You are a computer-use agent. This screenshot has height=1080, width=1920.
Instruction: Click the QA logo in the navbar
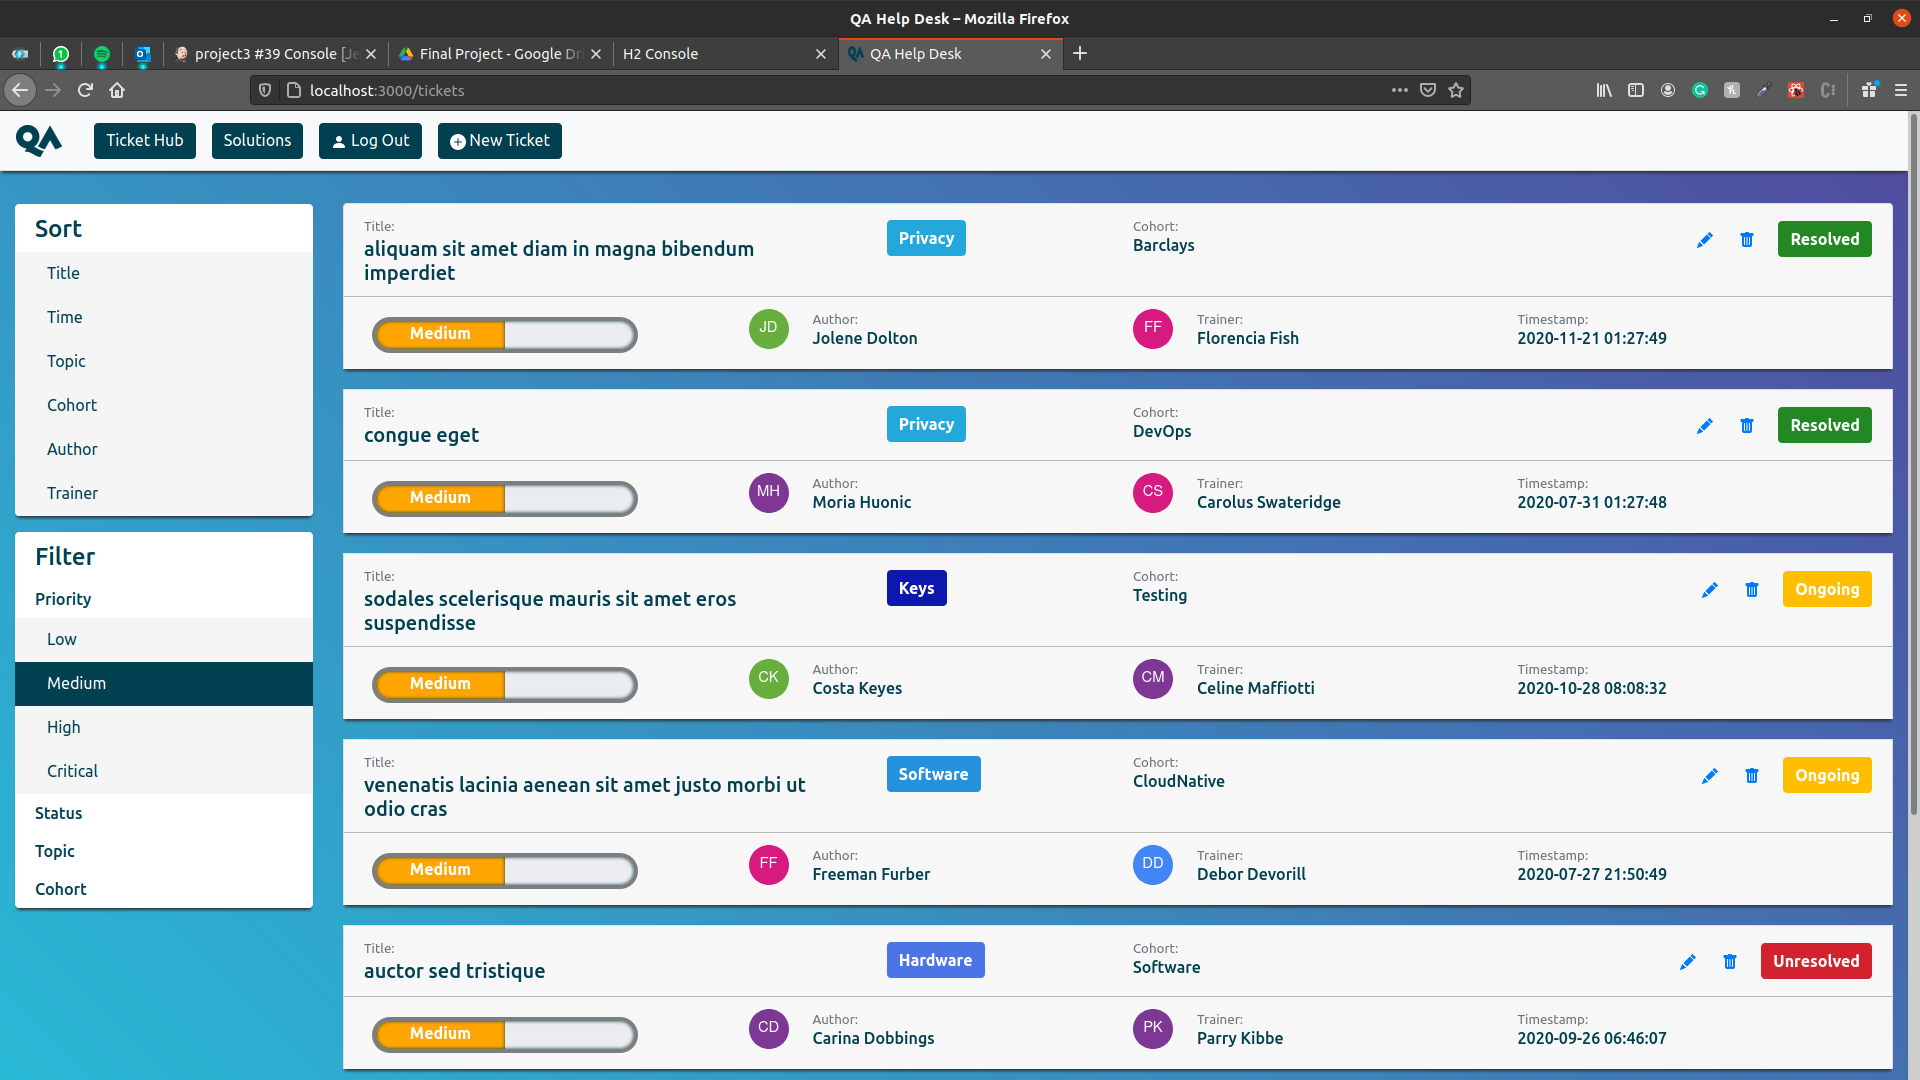[x=38, y=140]
